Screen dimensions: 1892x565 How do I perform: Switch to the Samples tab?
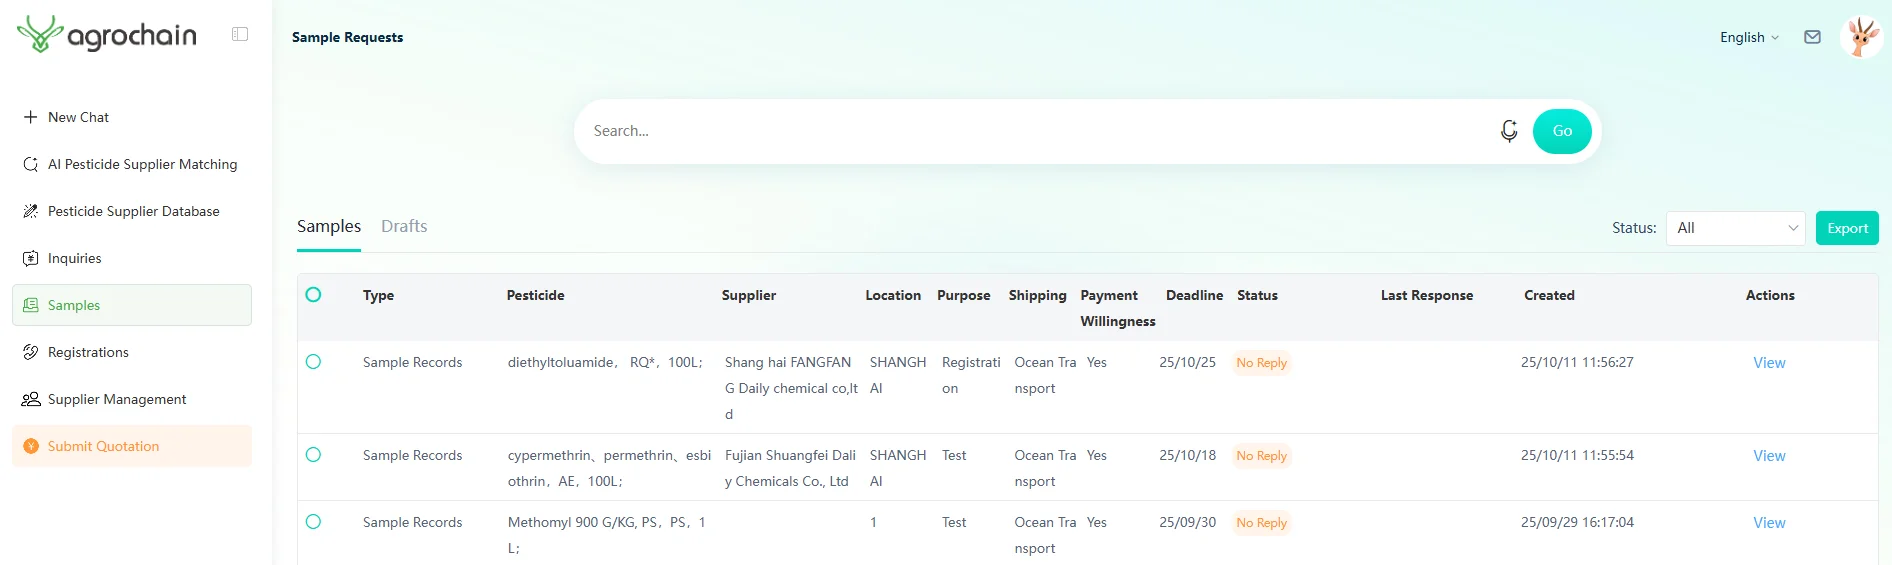329,227
